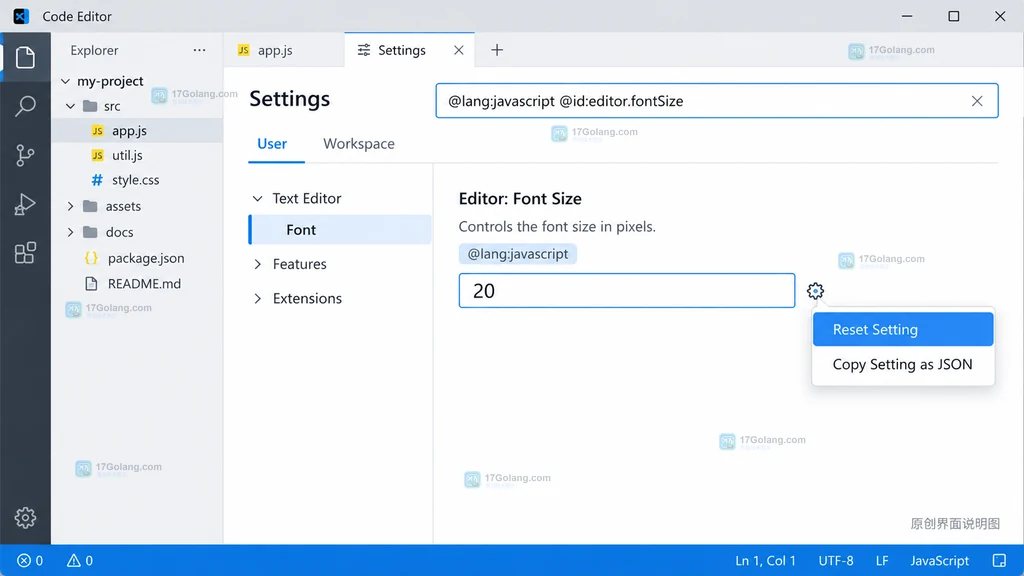Close the Settings tab
This screenshot has height=576, width=1024.
point(458,50)
